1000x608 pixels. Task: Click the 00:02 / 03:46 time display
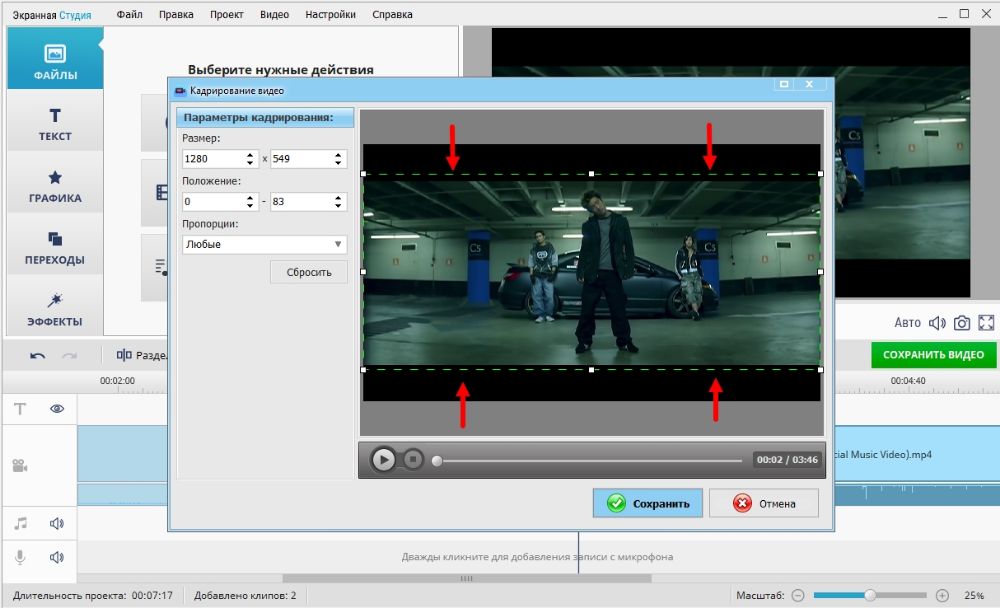tap(787, 459)
